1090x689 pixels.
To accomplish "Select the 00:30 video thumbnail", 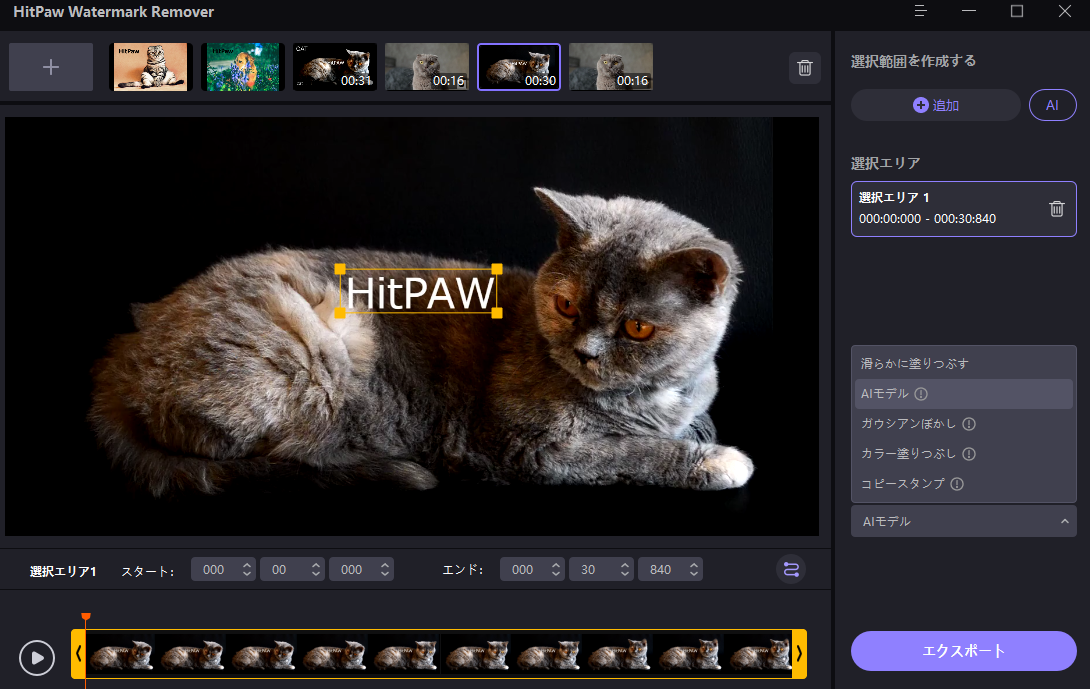I will tap(519, 67).
